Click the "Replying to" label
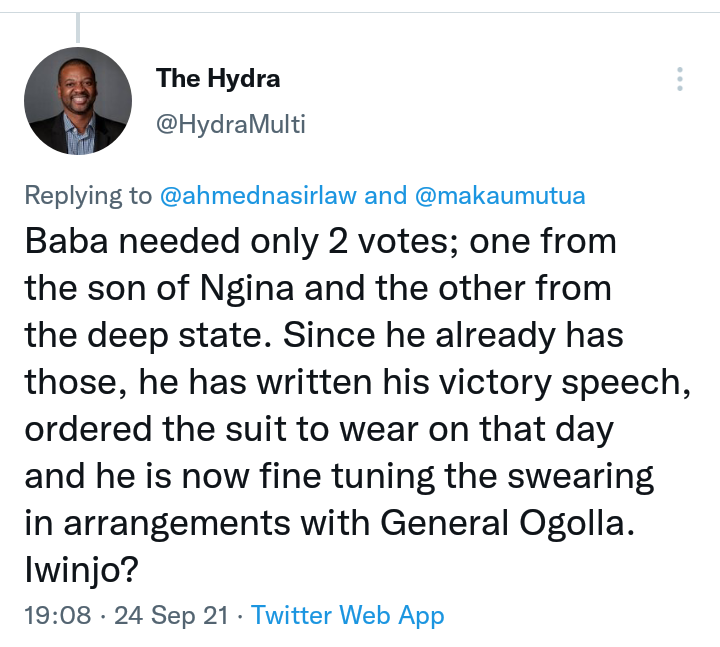720x647 pixels. pos(88,196)
